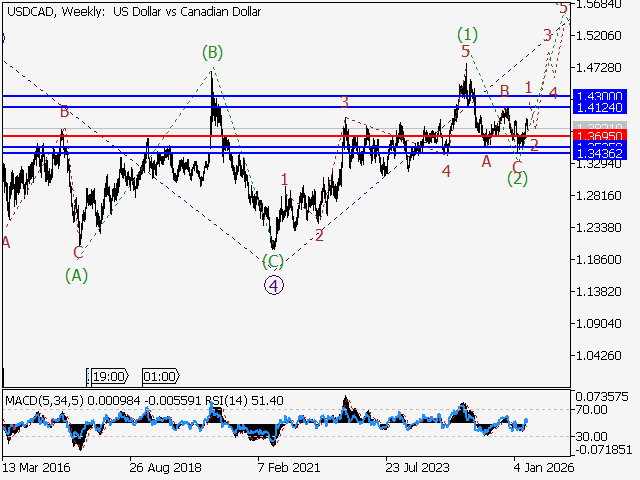Click the green (2) wave label

click(517, 178)
